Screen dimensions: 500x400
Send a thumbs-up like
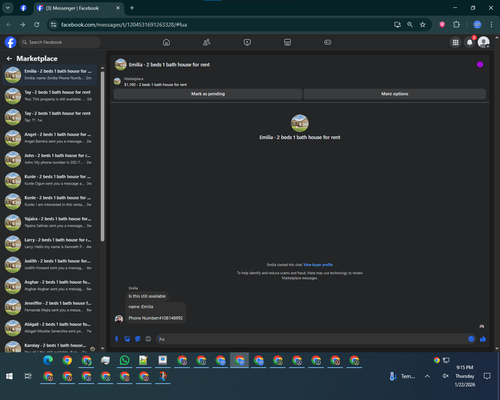[x=483, y=339]
